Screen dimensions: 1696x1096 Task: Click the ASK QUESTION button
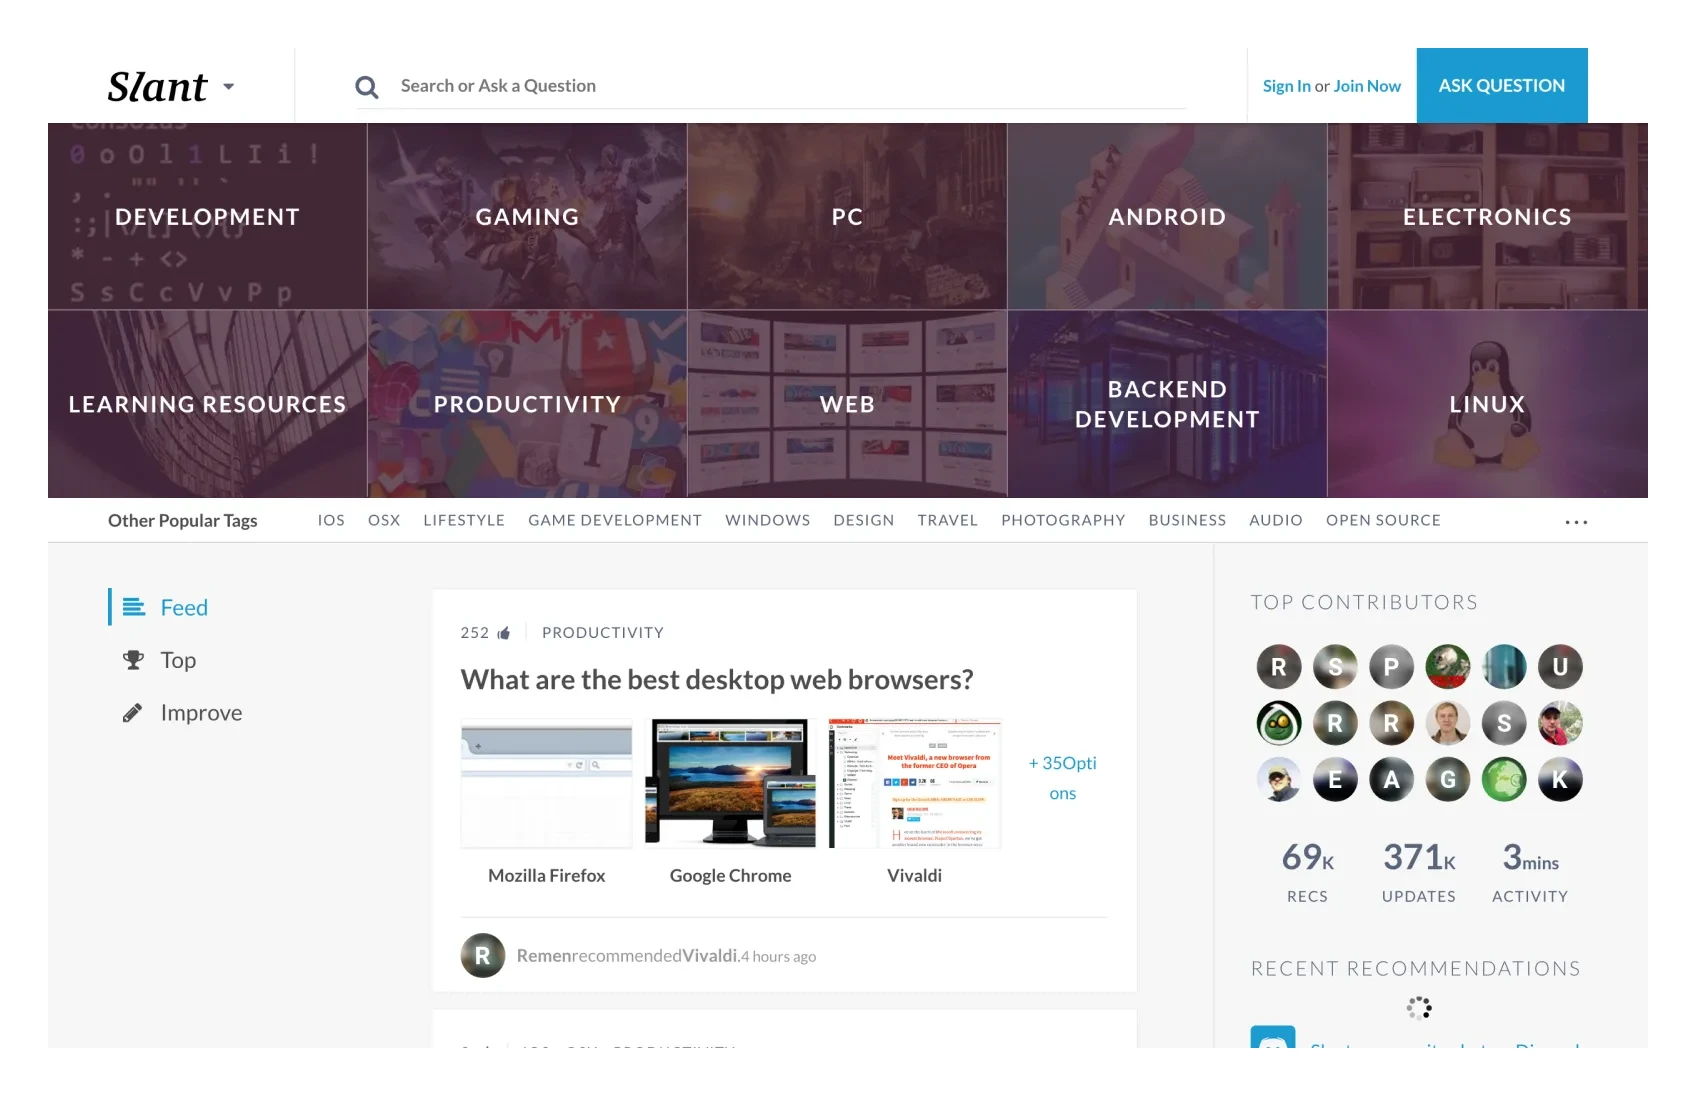[1501, 86]
